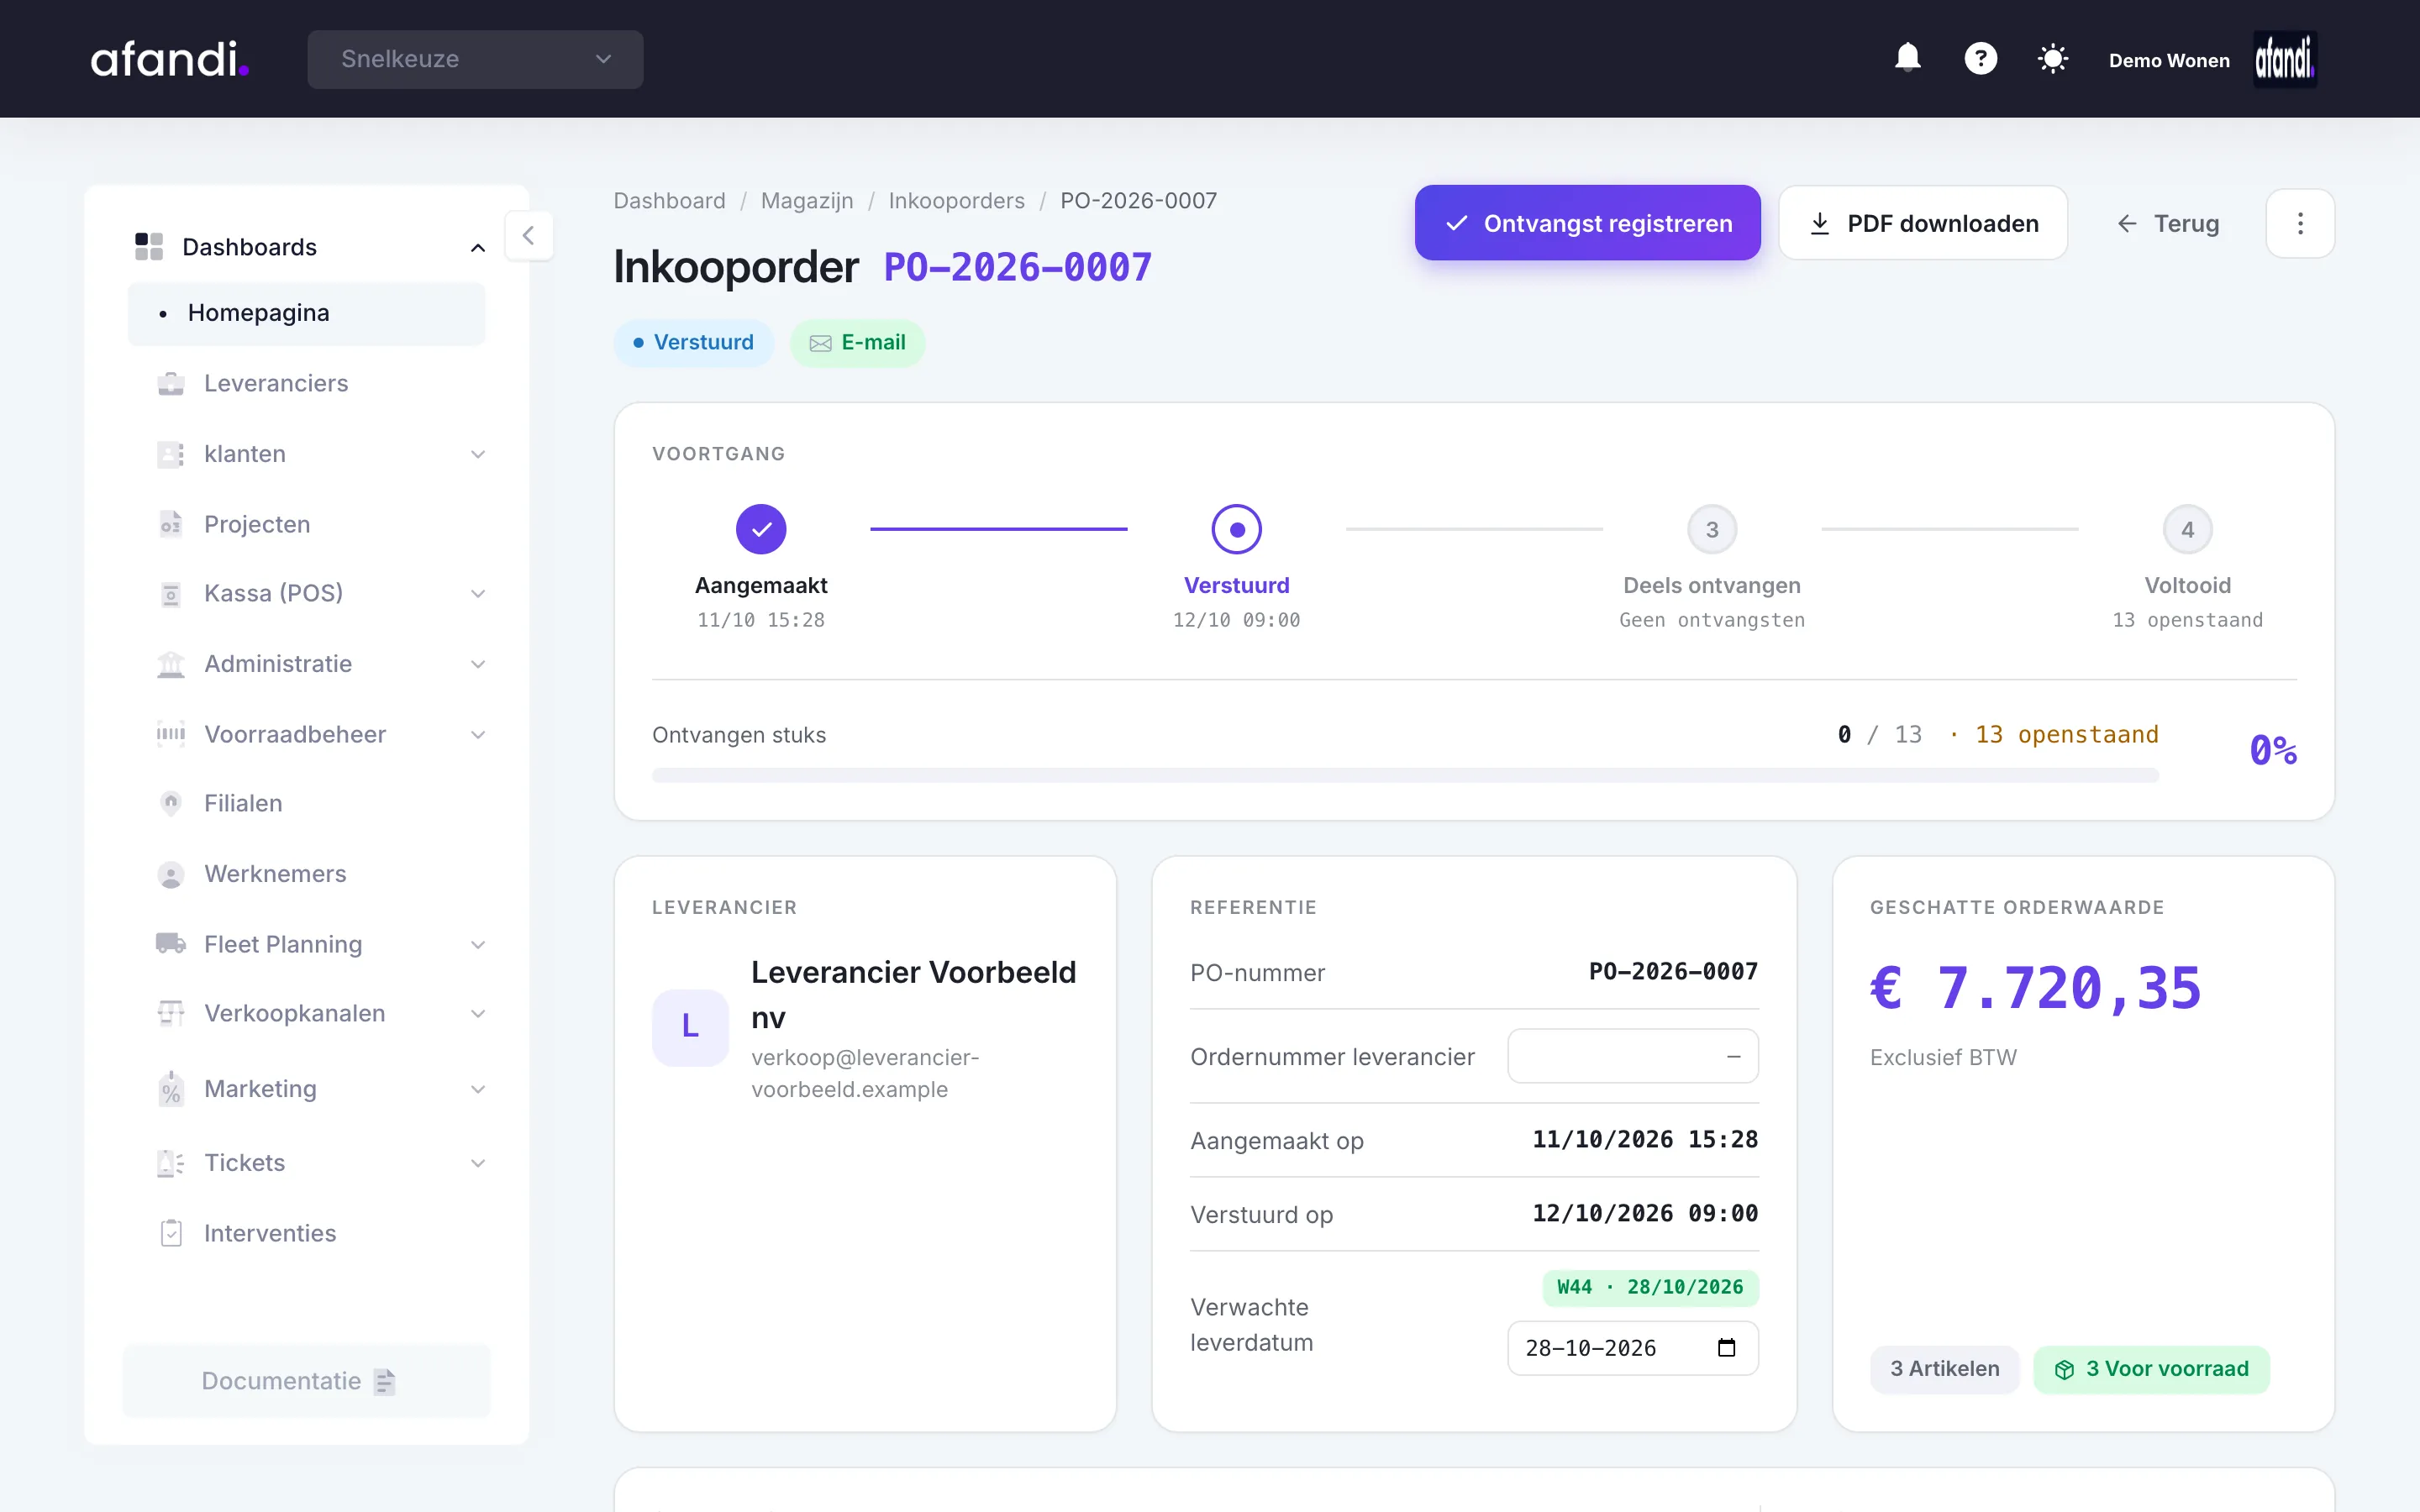Go back with the Terug button
Viewport: 2420px width, 1512px height.
pos(2167,223)
